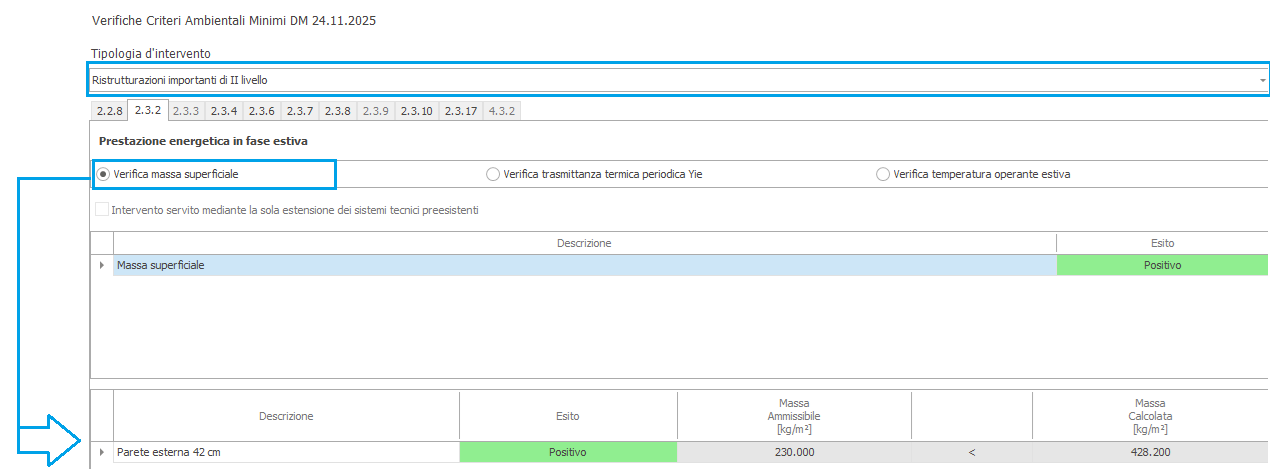The height and width of the screenshot is (469, 1270).
Task: Go to the 2.3.7 tab
Action: pyautogui.click(x=299, y=111)
